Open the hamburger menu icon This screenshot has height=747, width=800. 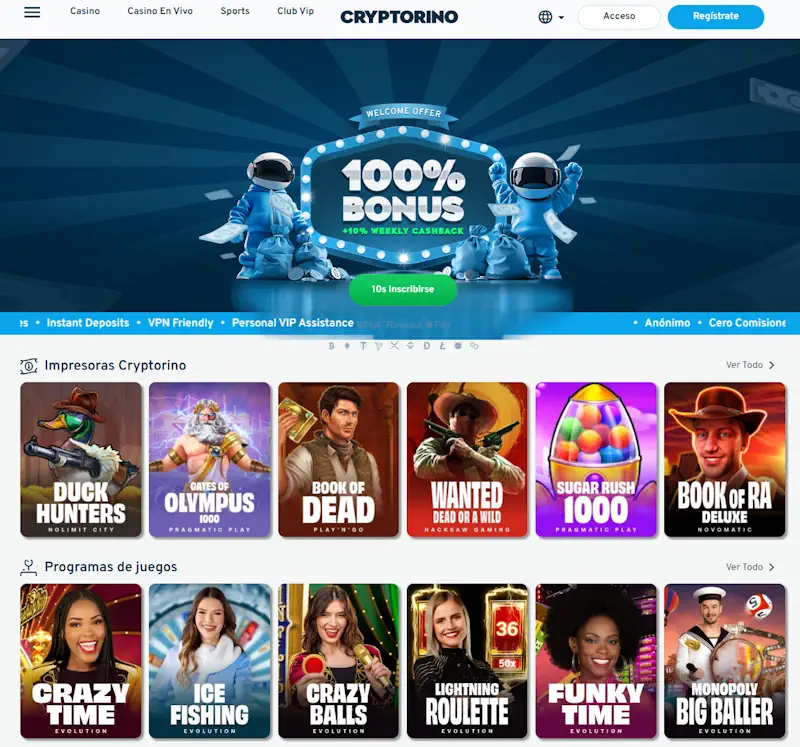click(32, 12)
